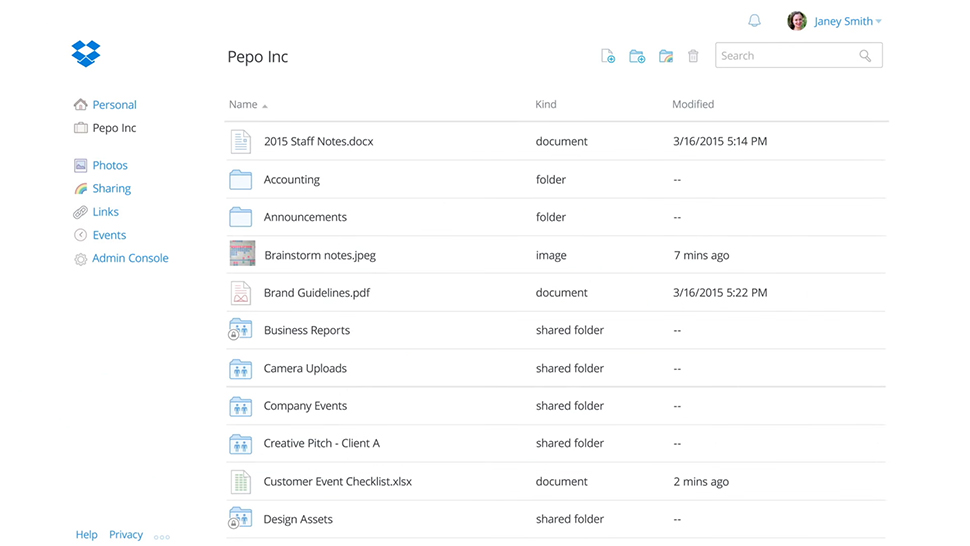The width and height of the screenshot is (970, 546).
Task: Click the Dropbox logo
Action: pyautogui.click(x=85, y=54)
